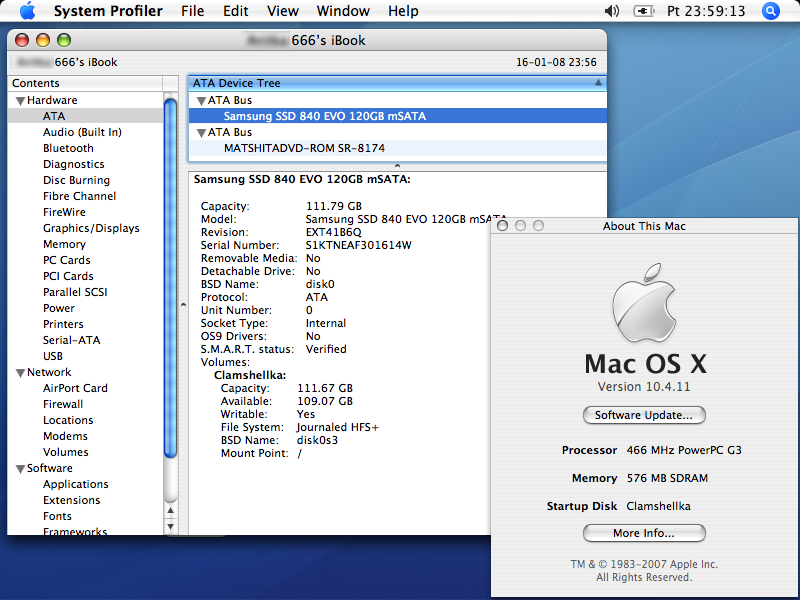Select MATSHITADVD-ROM SR-8174 row
800x600 pixels.
[398, 148]
